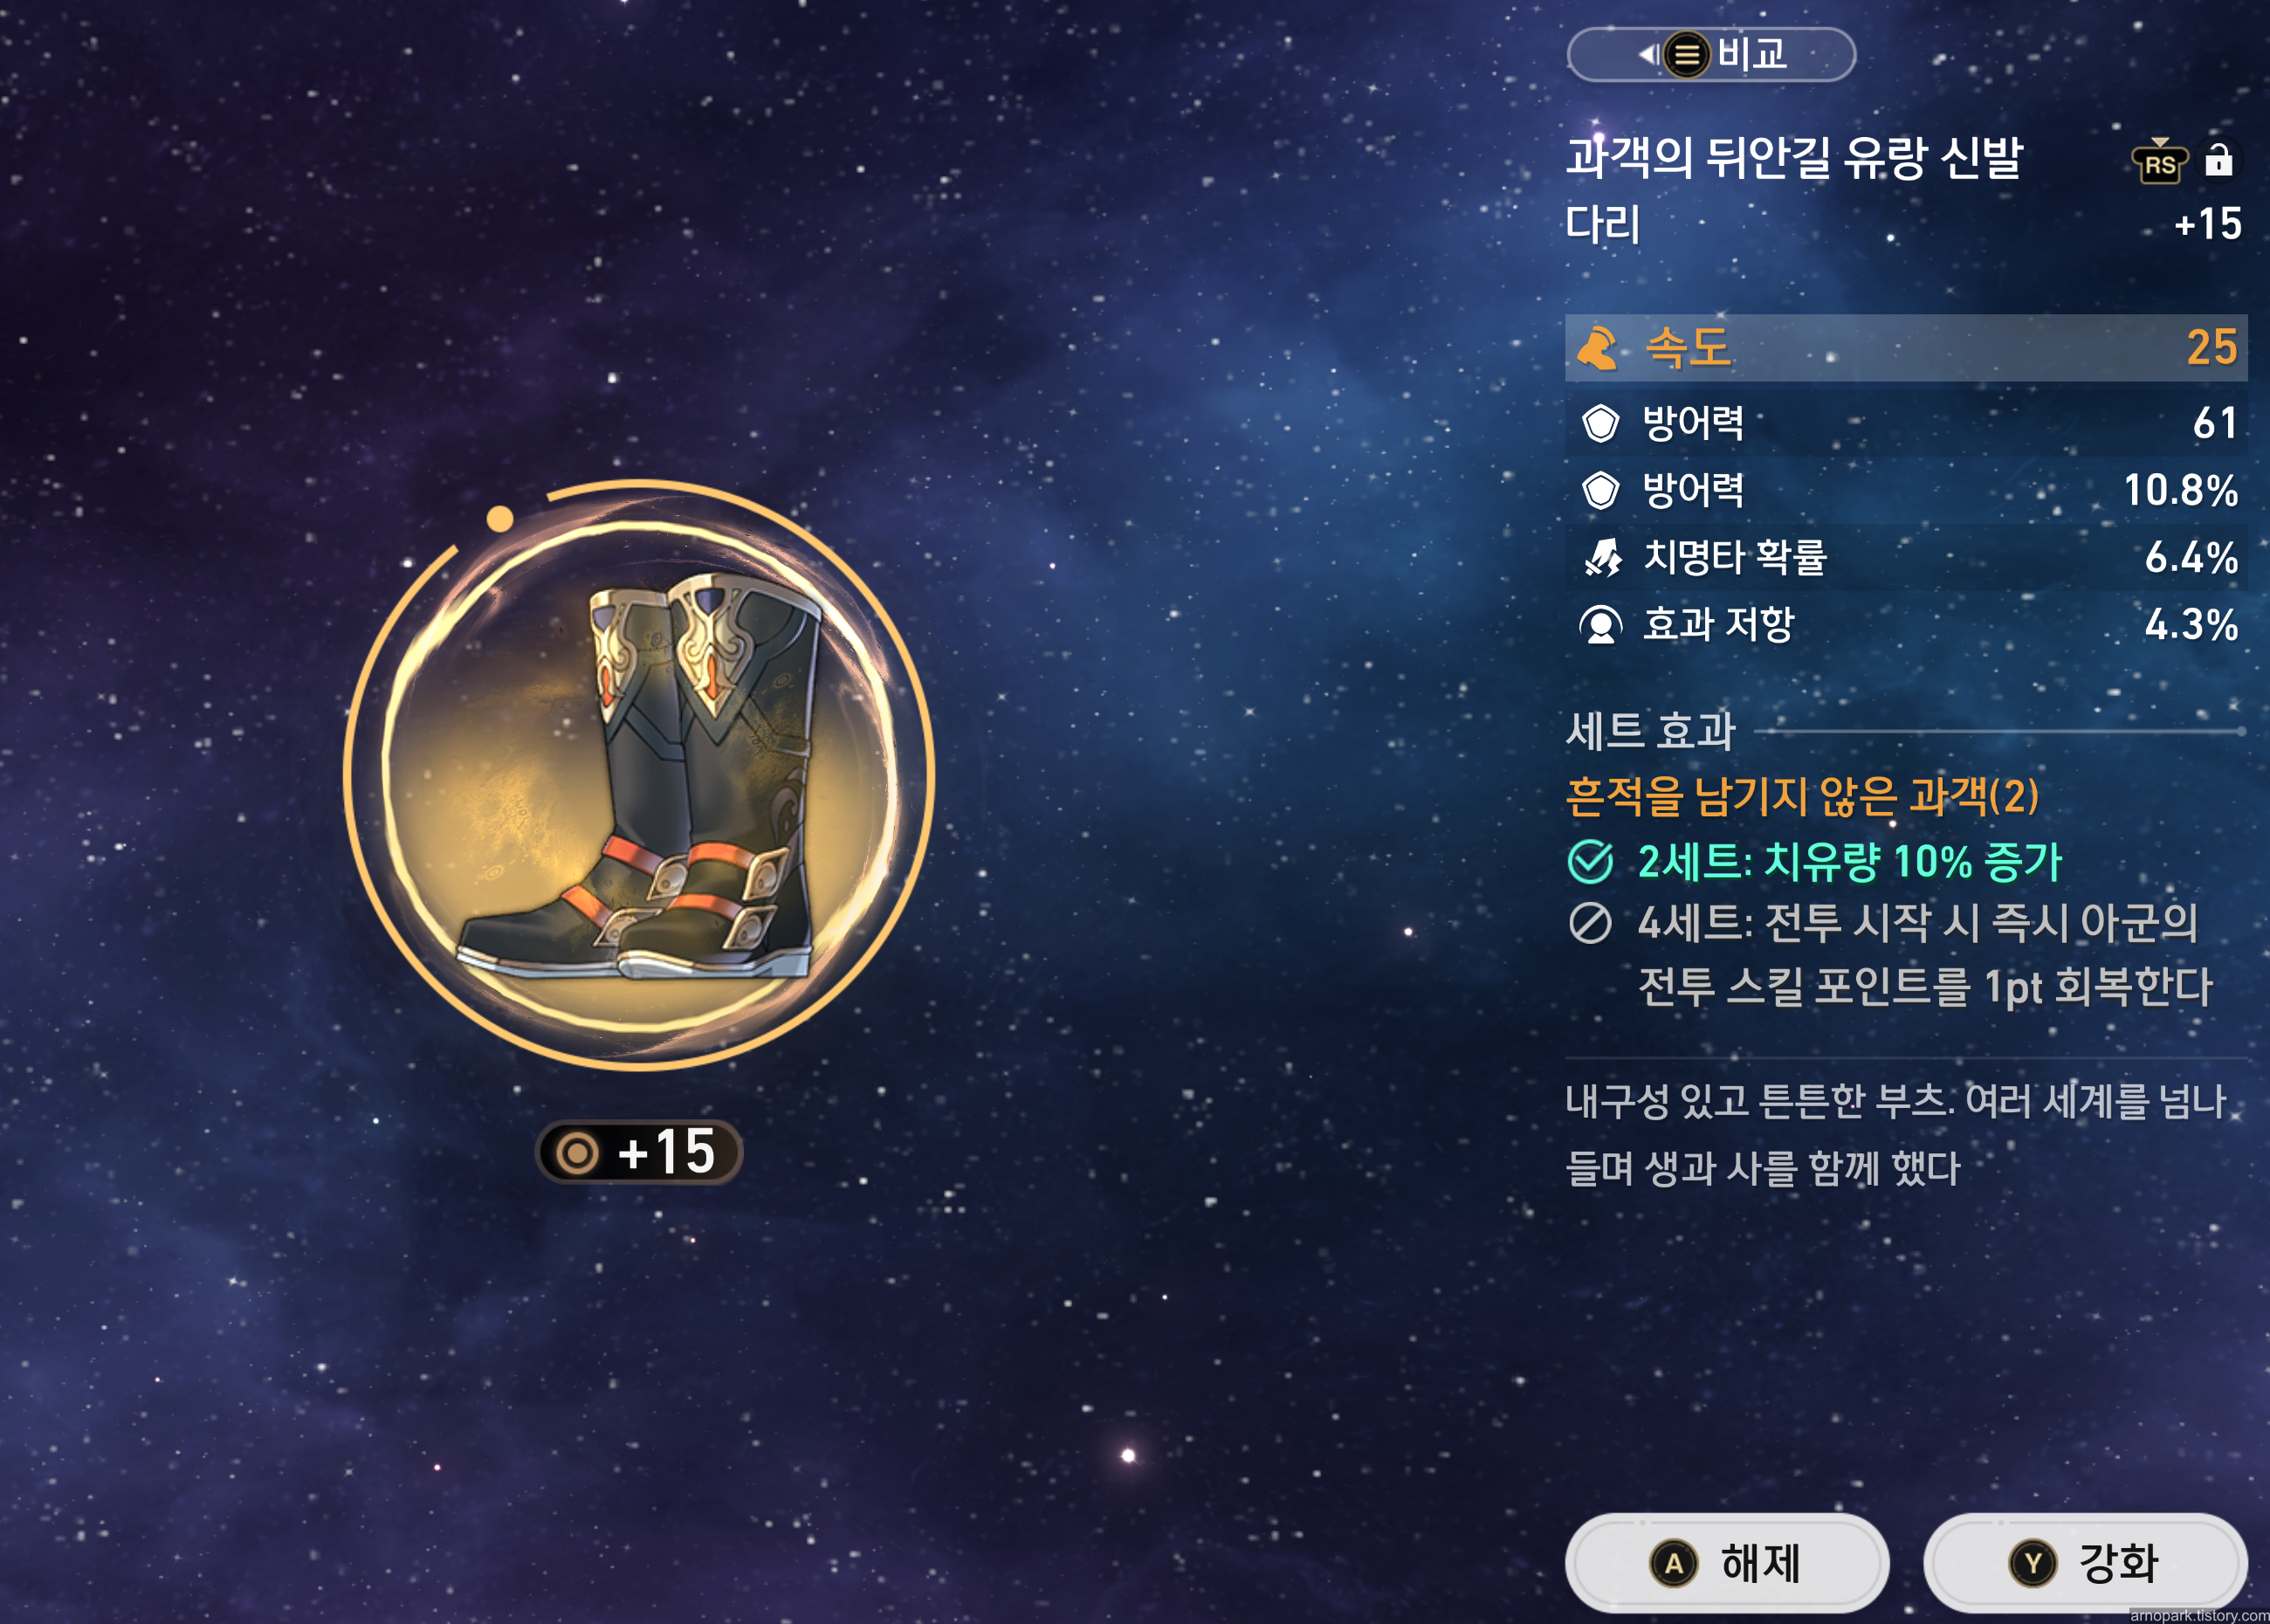Click the A controller icon on 해제
Screen dimensions: 2270x1624
pos(1674,1563)
